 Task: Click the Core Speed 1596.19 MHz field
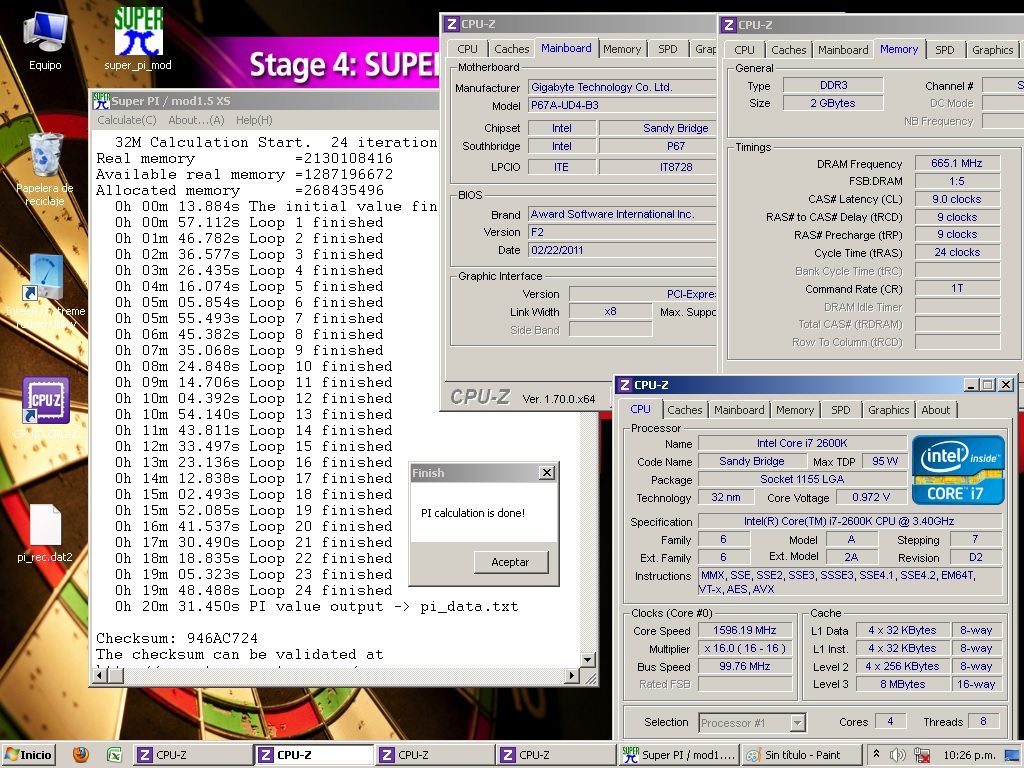744,630
